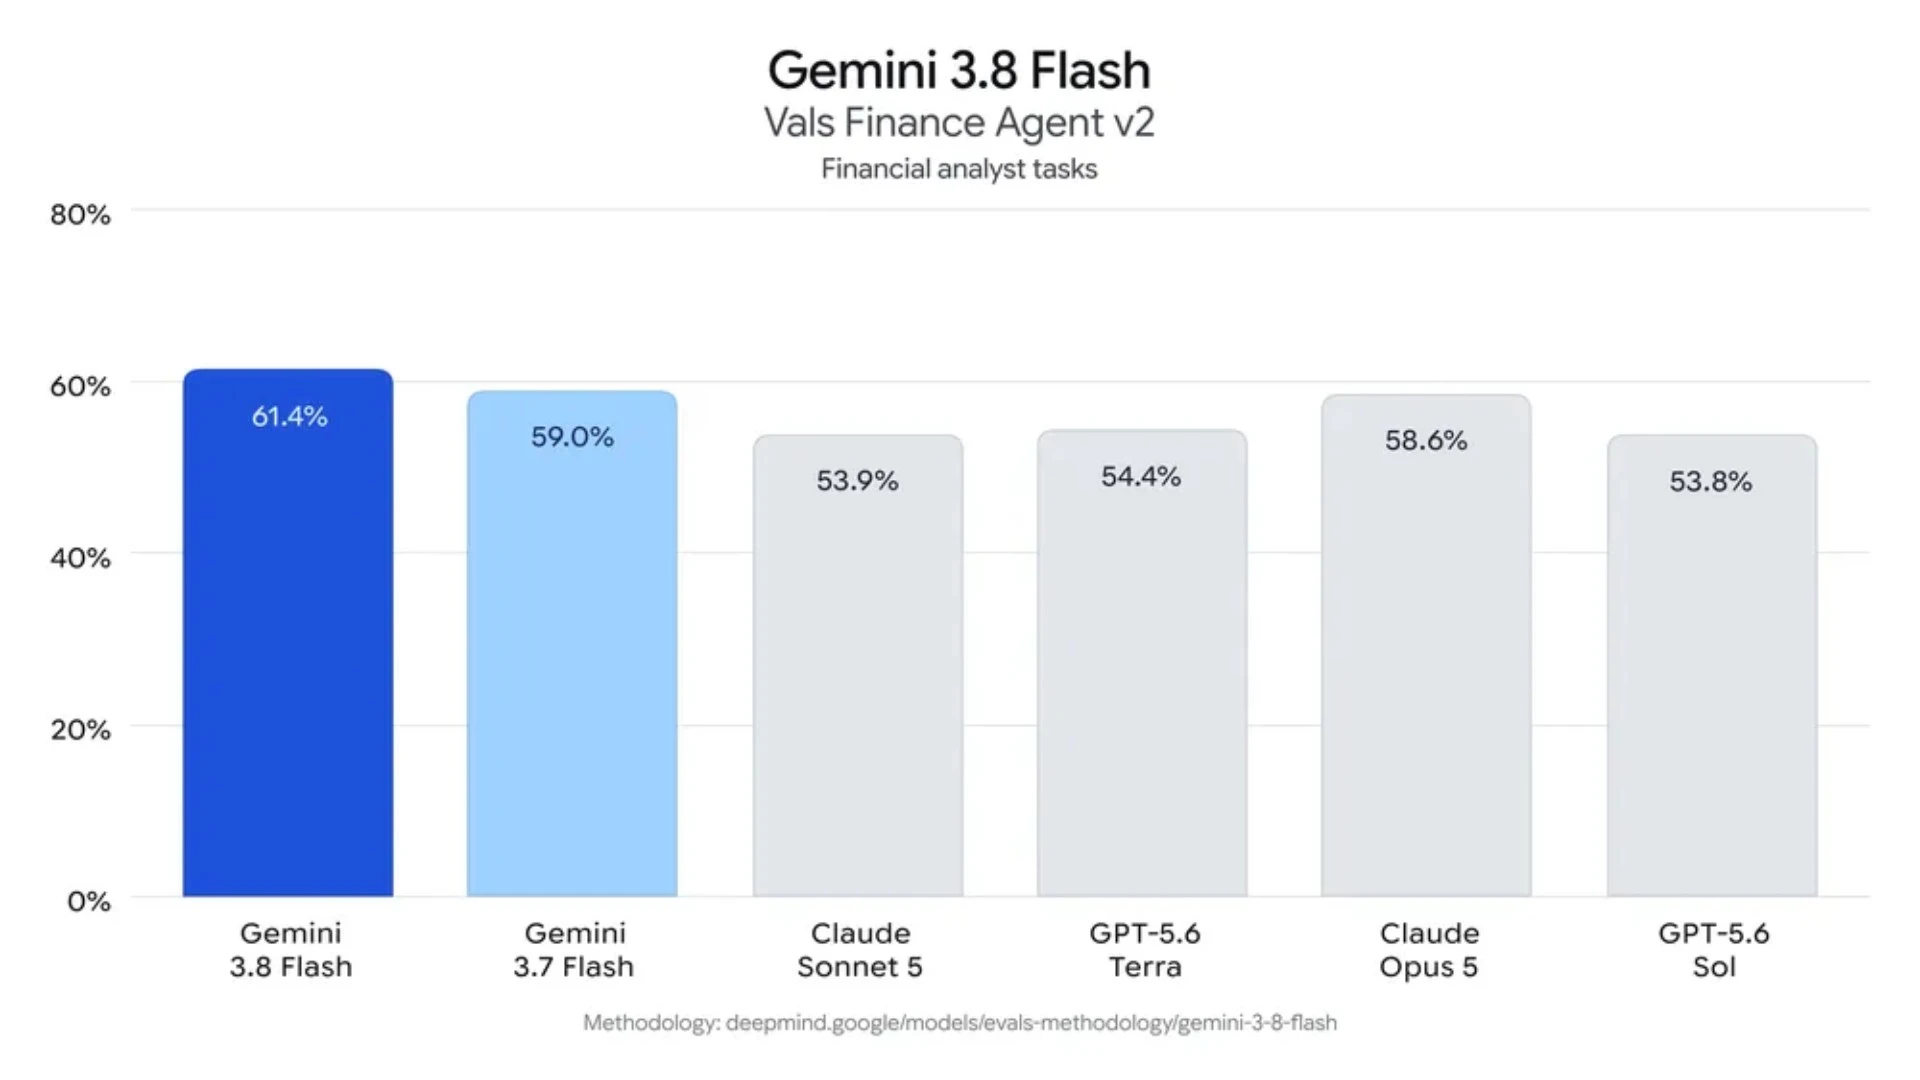The height and width of the screenshot is (1080, 1920).
Task: Click the 53.9% value label
Action: coord(857,481)
